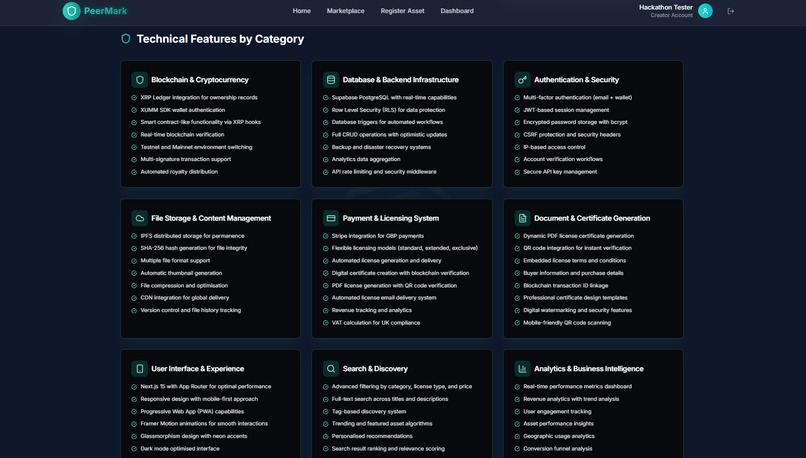Click Payment & Licensing card icon
The width and height of the screenshot is (806, 458).
point(331,218)
